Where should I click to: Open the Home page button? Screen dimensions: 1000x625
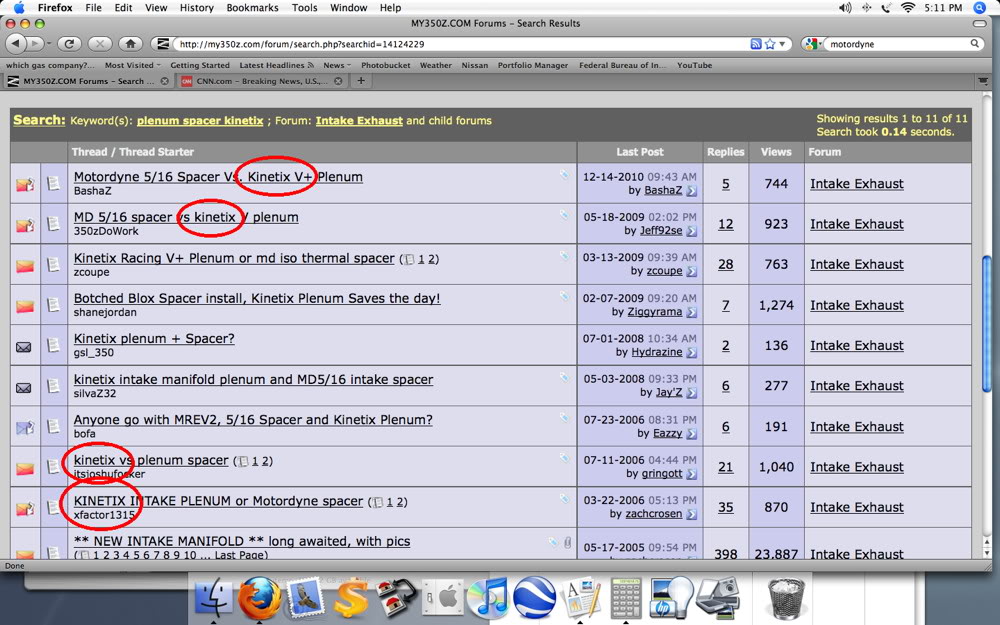point(130,44)
